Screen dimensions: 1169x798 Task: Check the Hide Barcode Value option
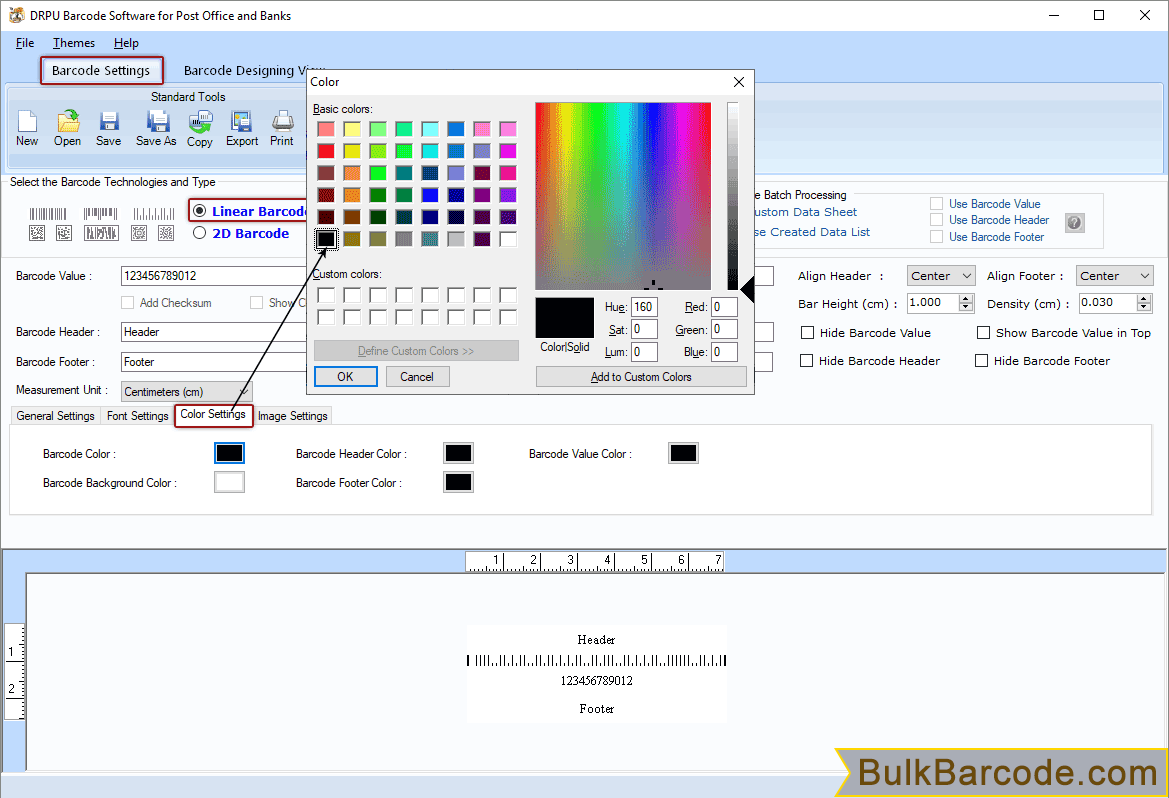click(807, 333)
